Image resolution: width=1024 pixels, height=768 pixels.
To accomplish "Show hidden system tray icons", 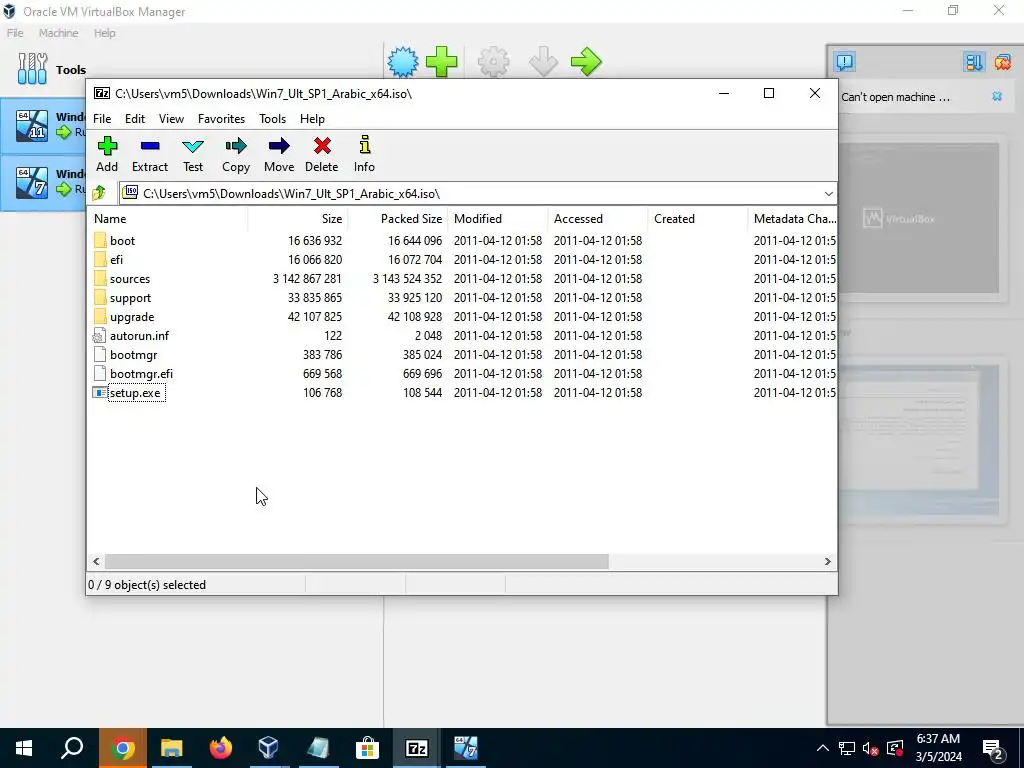I will [x=823, y=748].
